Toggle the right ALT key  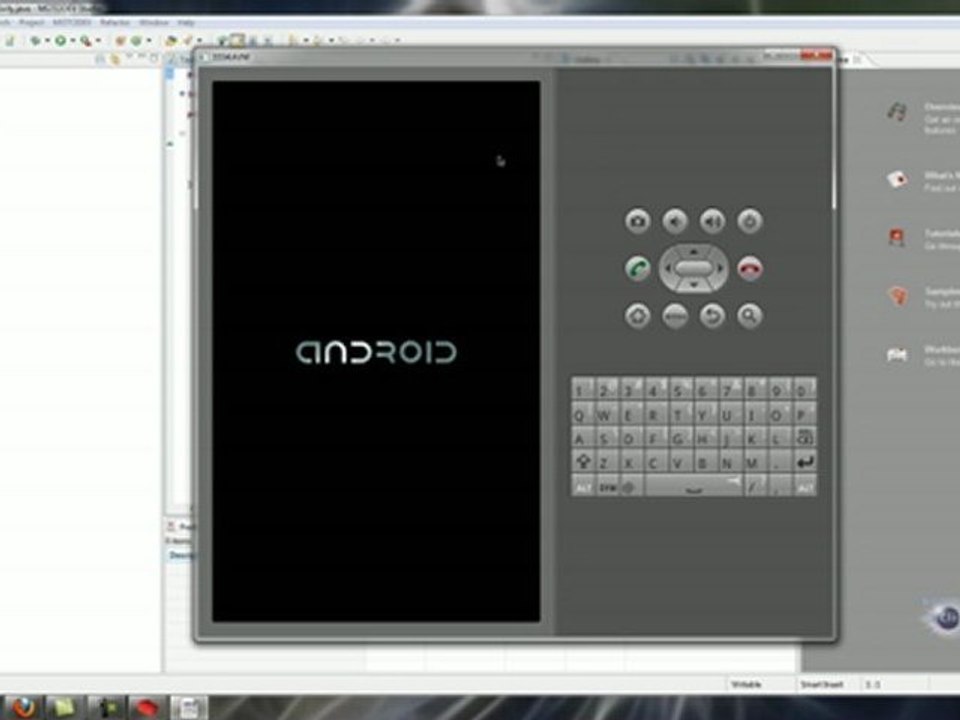tap(804, 486)
